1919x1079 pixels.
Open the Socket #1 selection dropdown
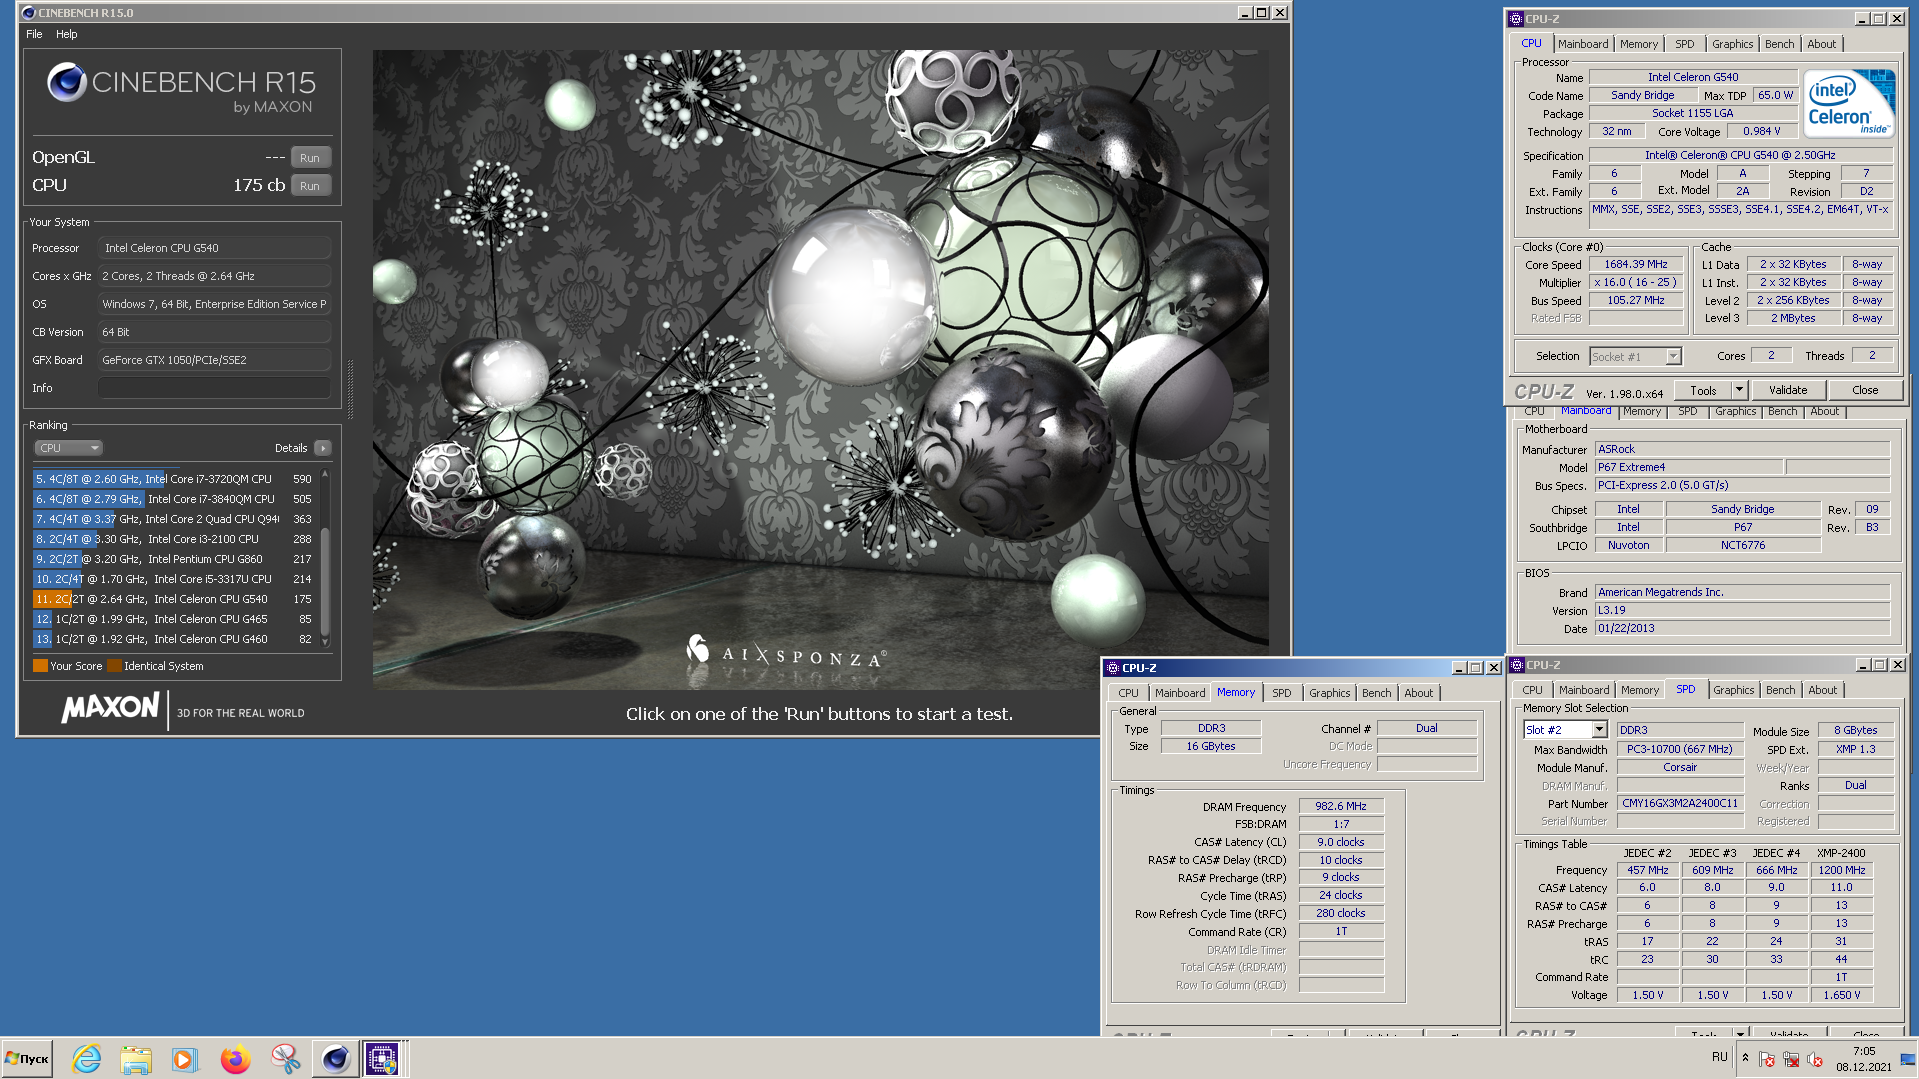pos(1636,357)
